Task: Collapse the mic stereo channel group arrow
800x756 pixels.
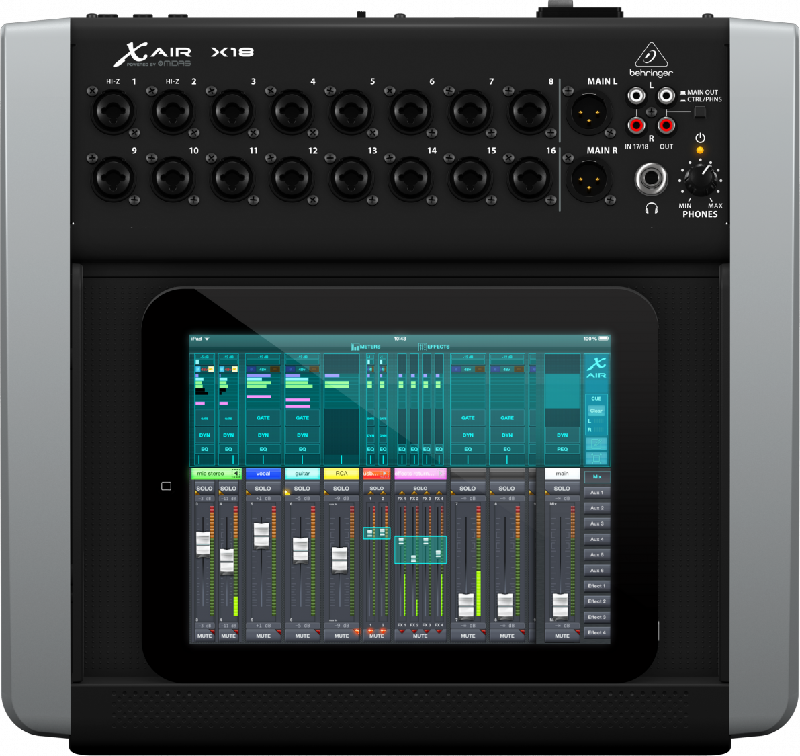Action: [236, 474]
